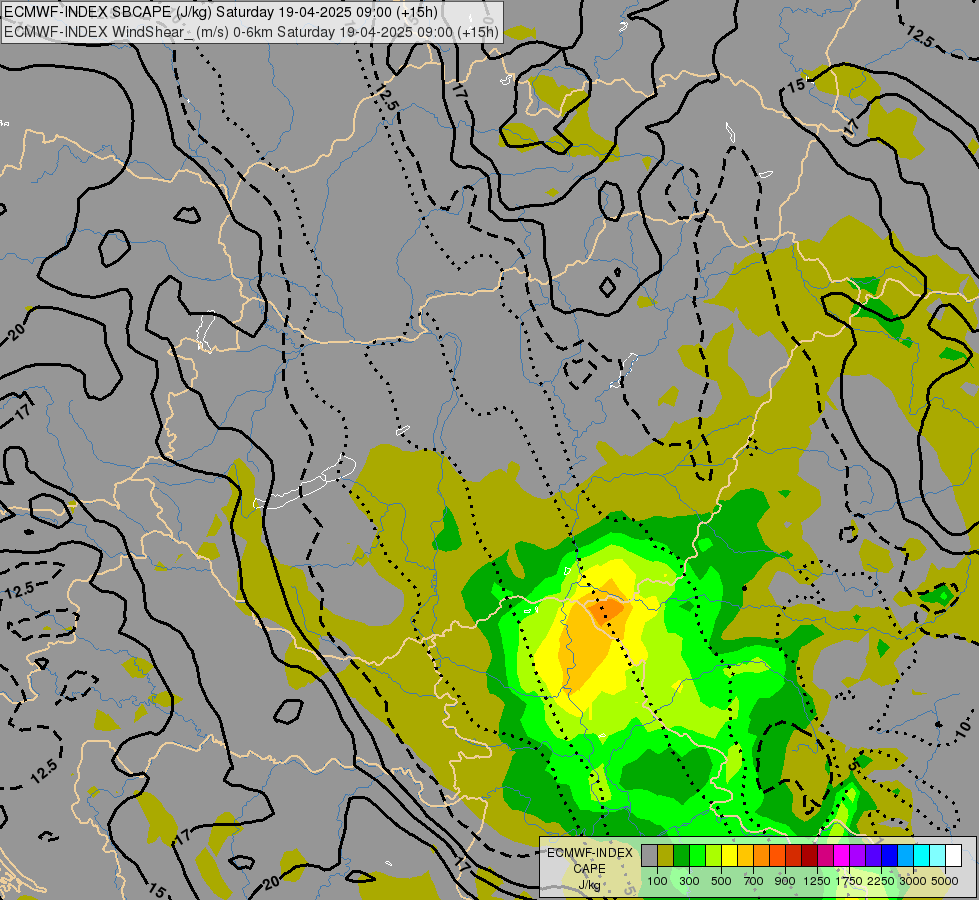Click the legend value 700
979x900 pixels.
754,881
